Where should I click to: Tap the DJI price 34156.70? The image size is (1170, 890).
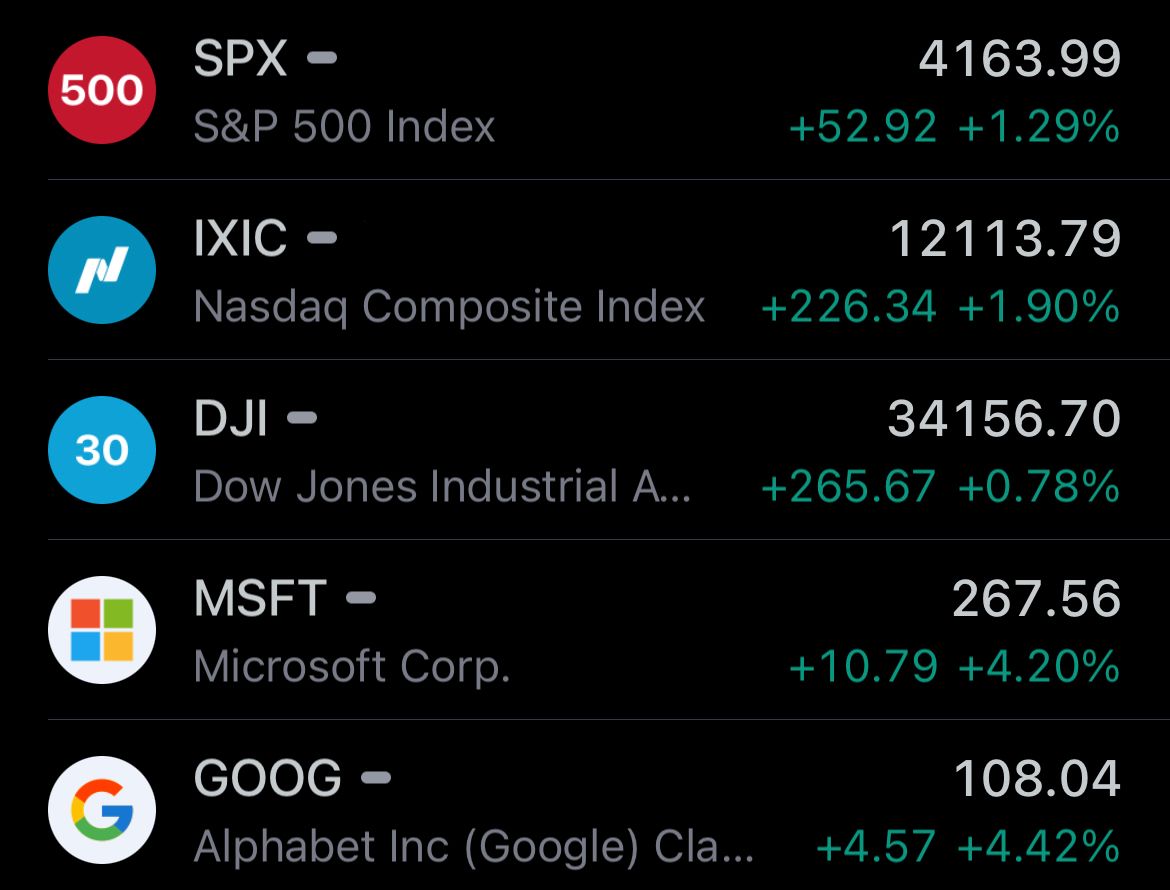pos(1004,419)
